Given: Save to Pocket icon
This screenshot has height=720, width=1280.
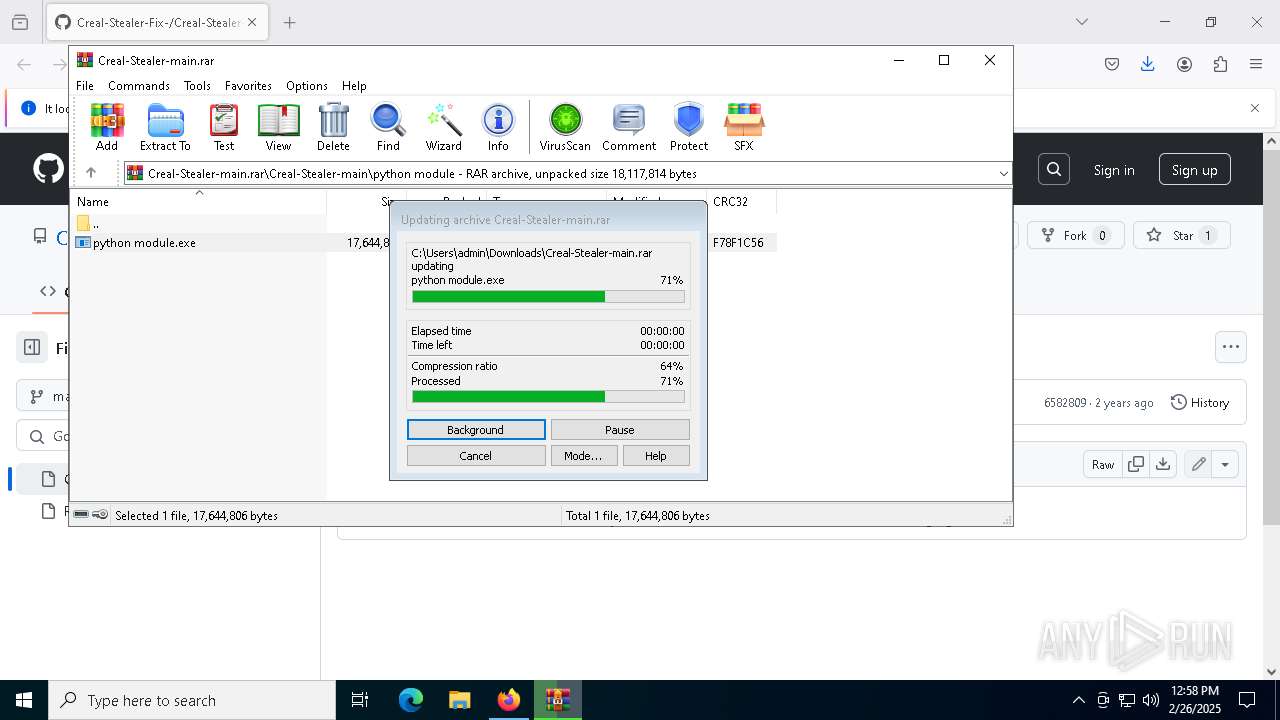Looking at the screenshot, I should point(1112,64).
